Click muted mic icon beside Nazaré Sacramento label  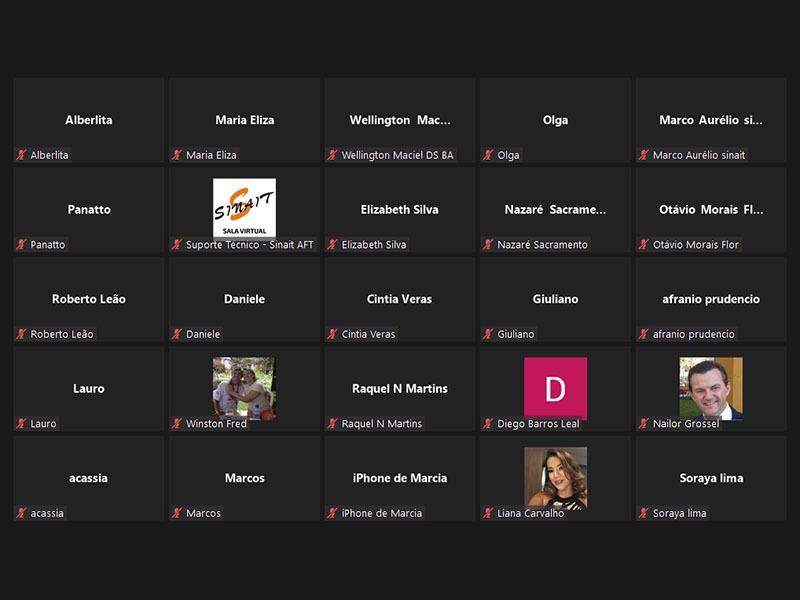coord(488,244)
